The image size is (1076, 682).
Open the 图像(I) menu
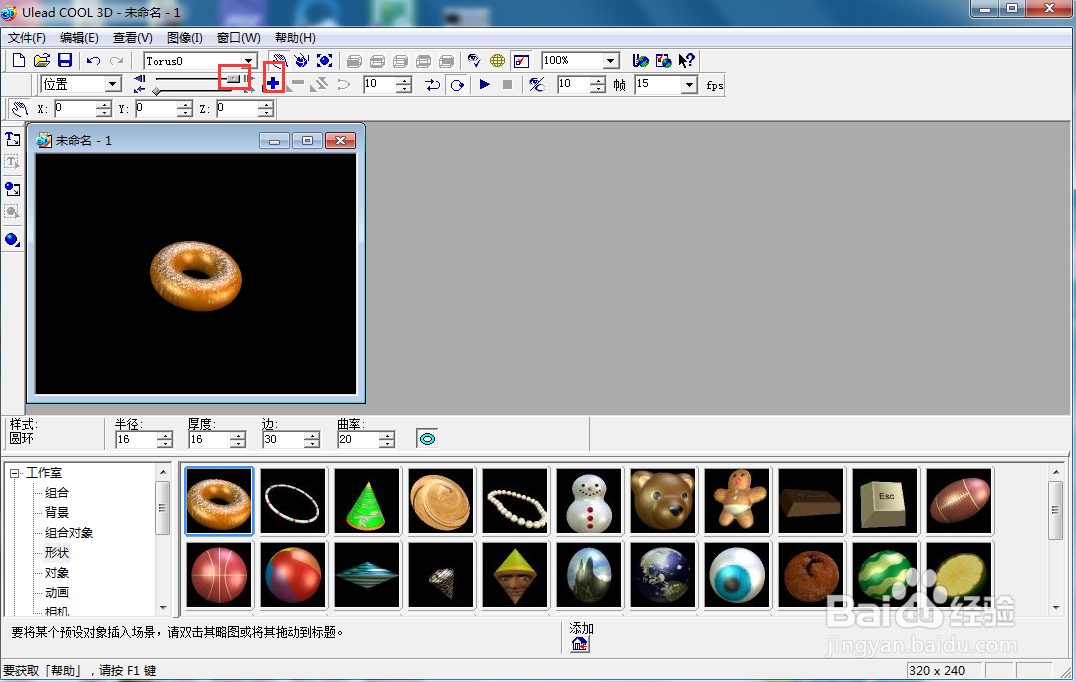click(x=185, y=38)
